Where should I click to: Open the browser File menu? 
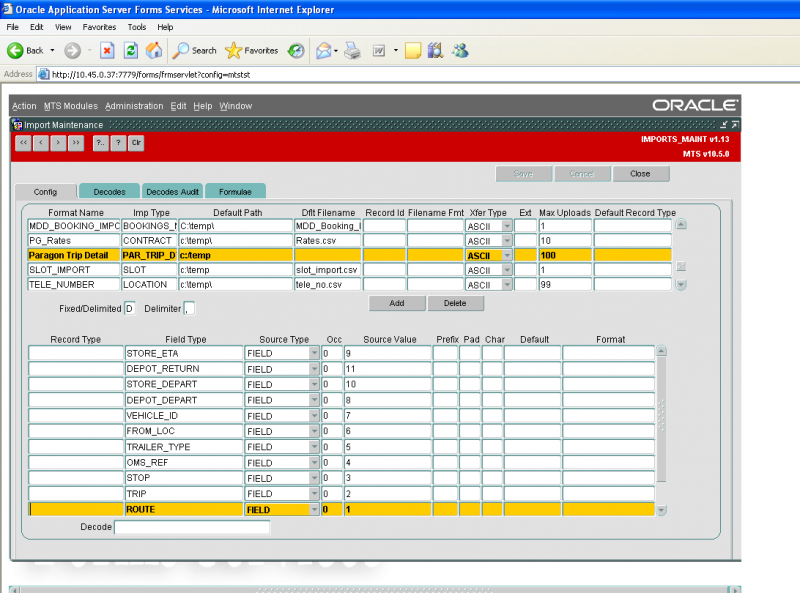13,27
